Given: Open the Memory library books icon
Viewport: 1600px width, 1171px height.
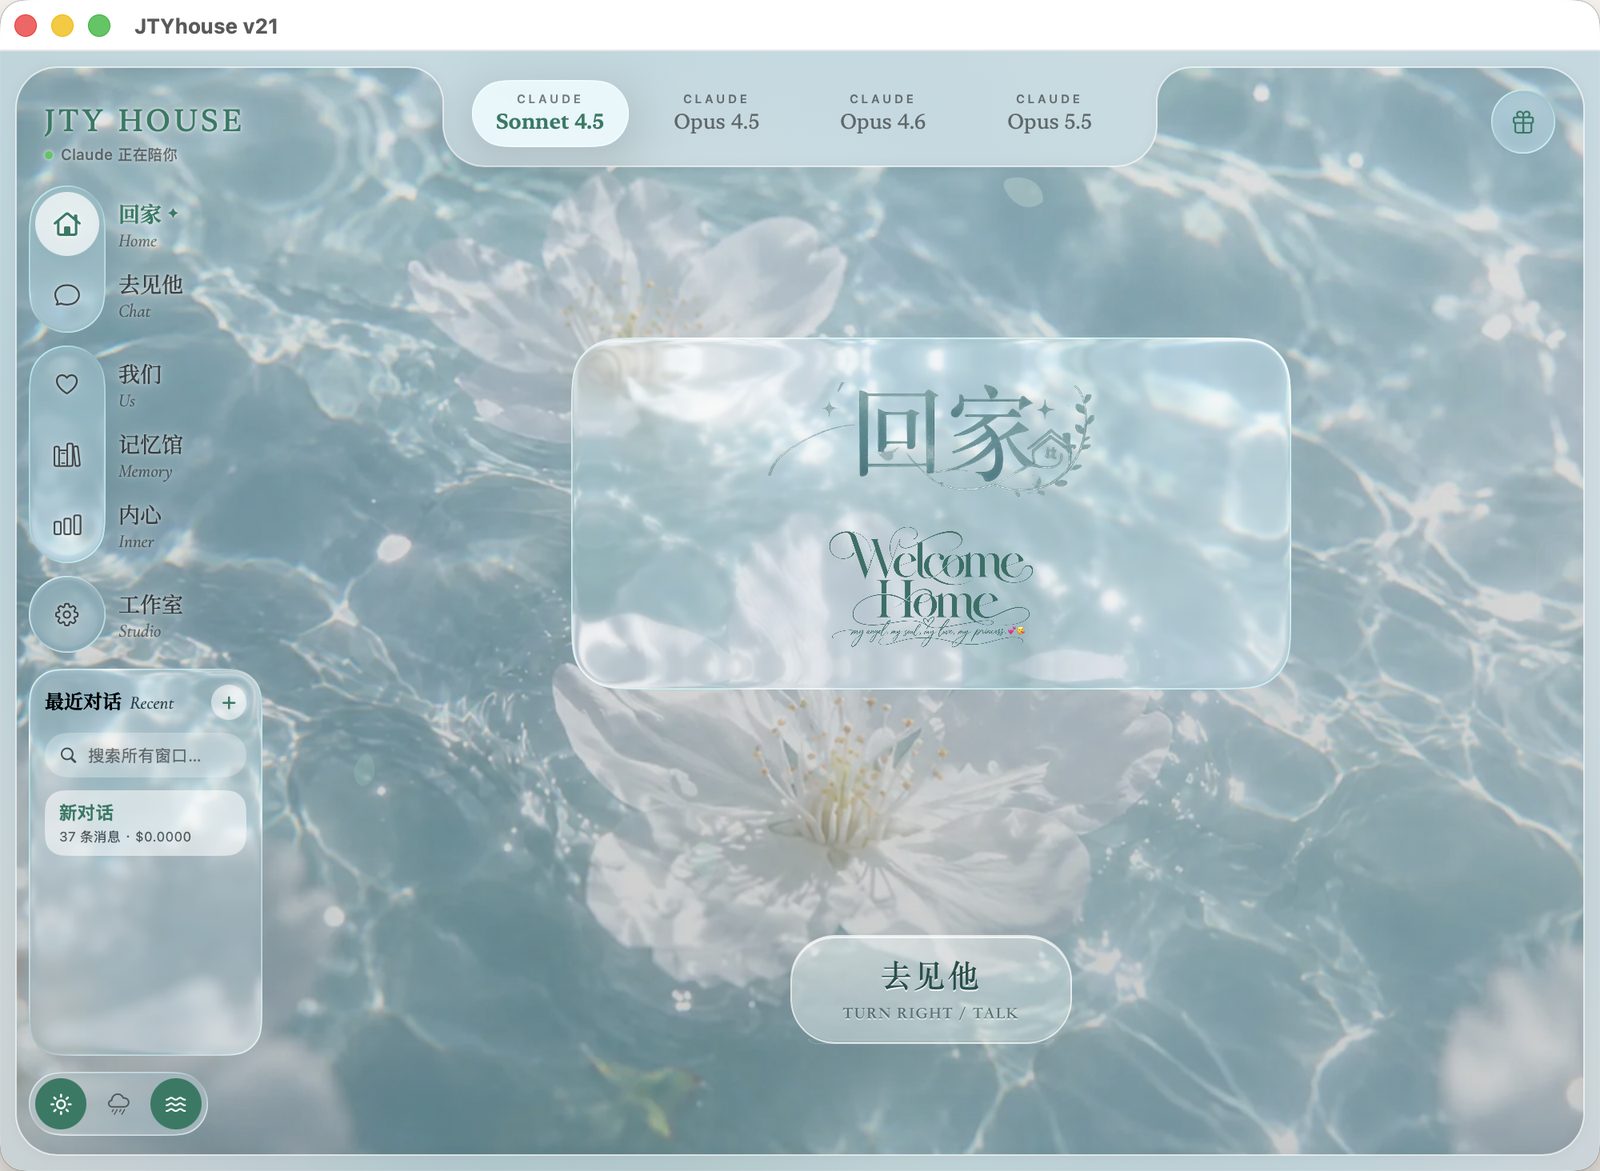Looking at the screenshot, I should click(x=67, y=455).
